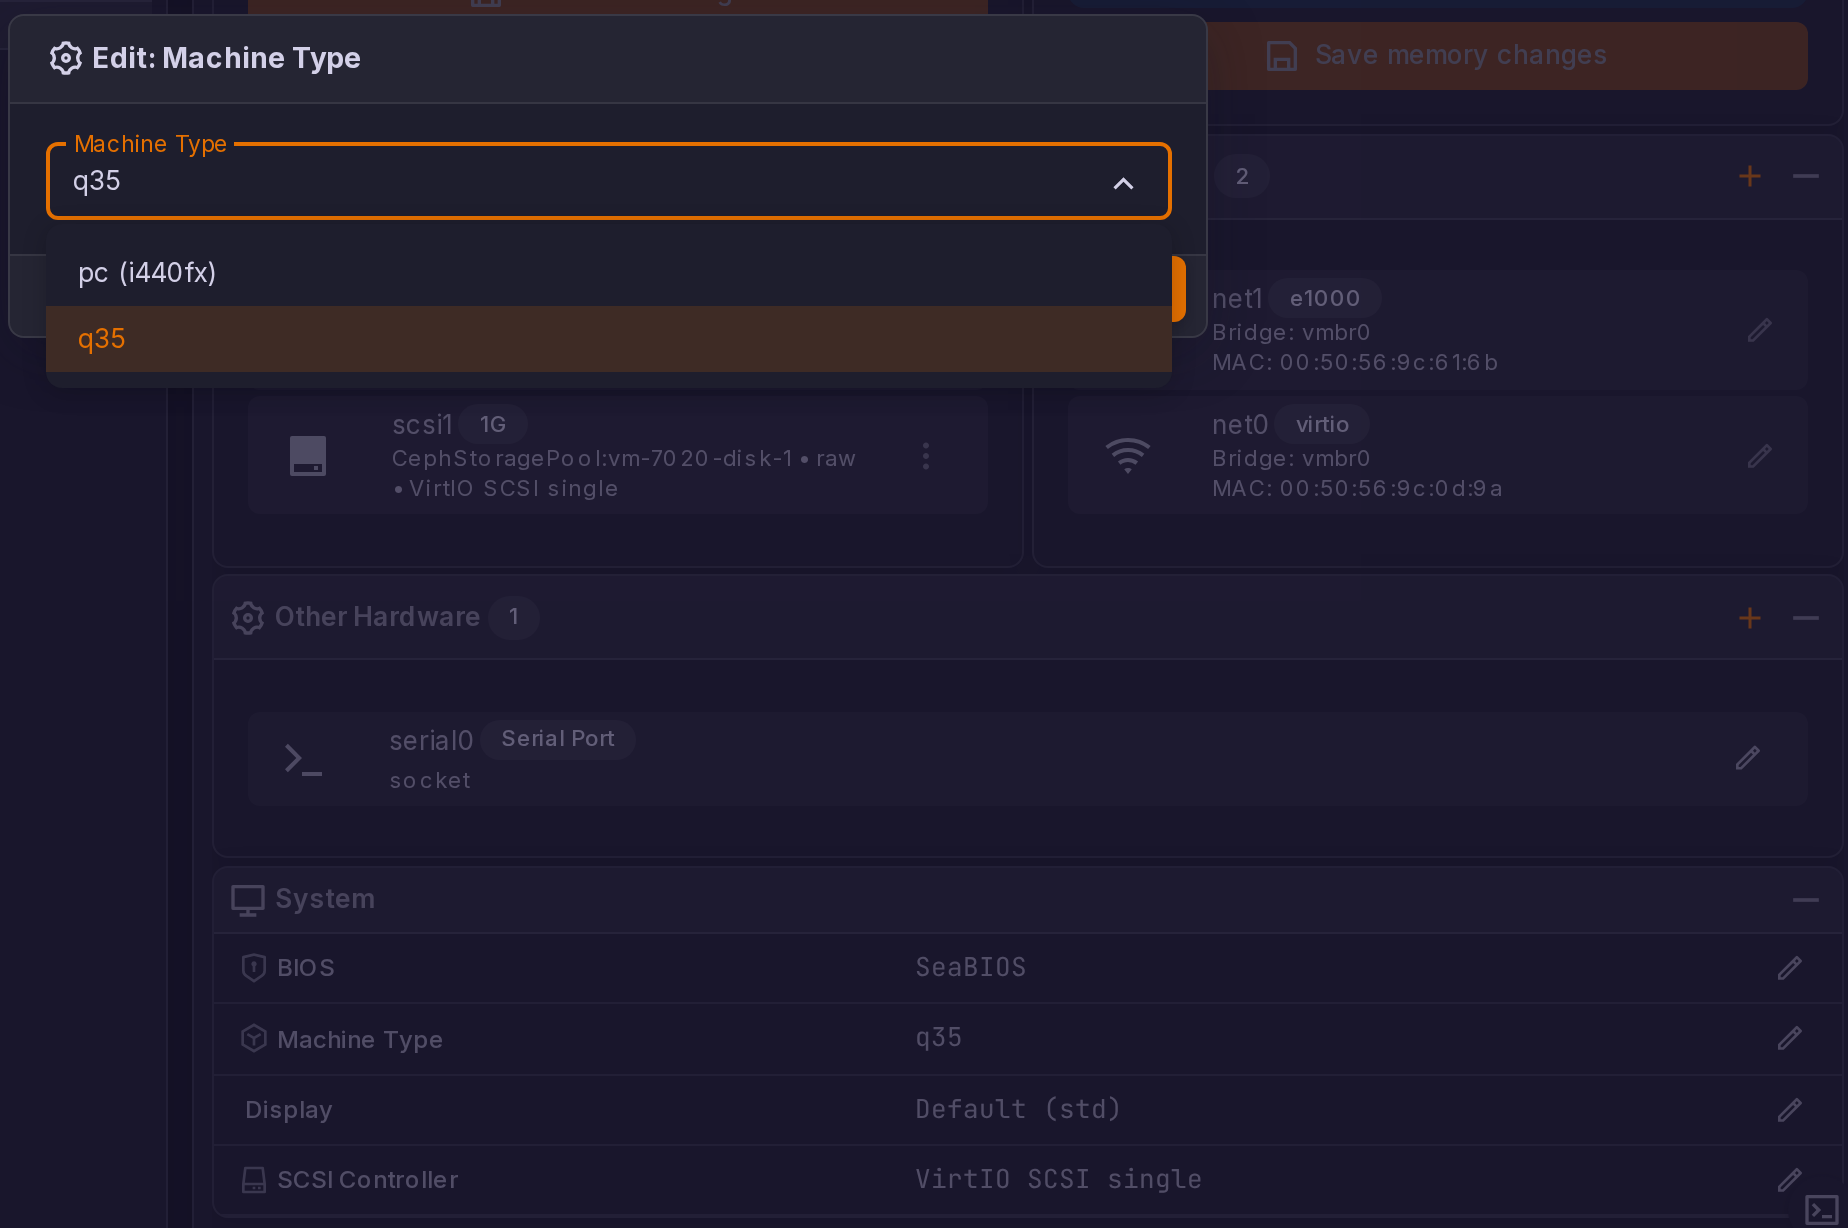The width and height of the screenshot is (1848, 1228).
Task: Open the terminal console icon at bottom corner
Action: coord(1822,1210)
